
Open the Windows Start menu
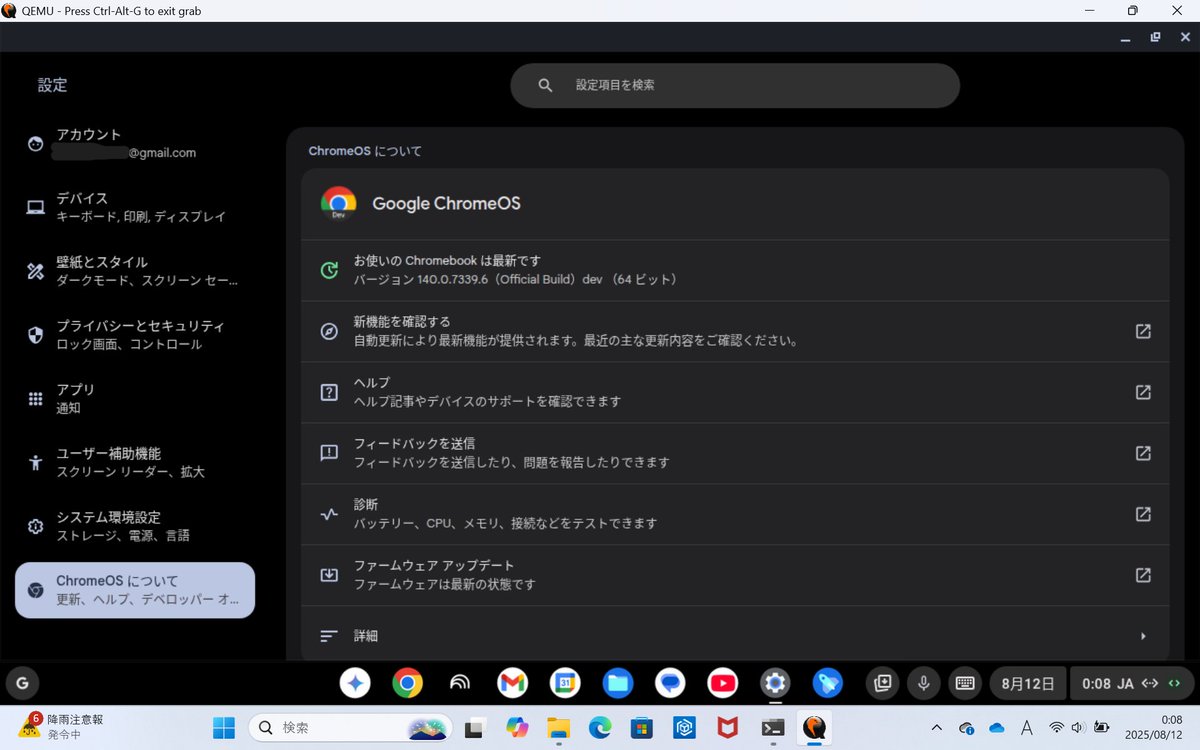point(224,727)
